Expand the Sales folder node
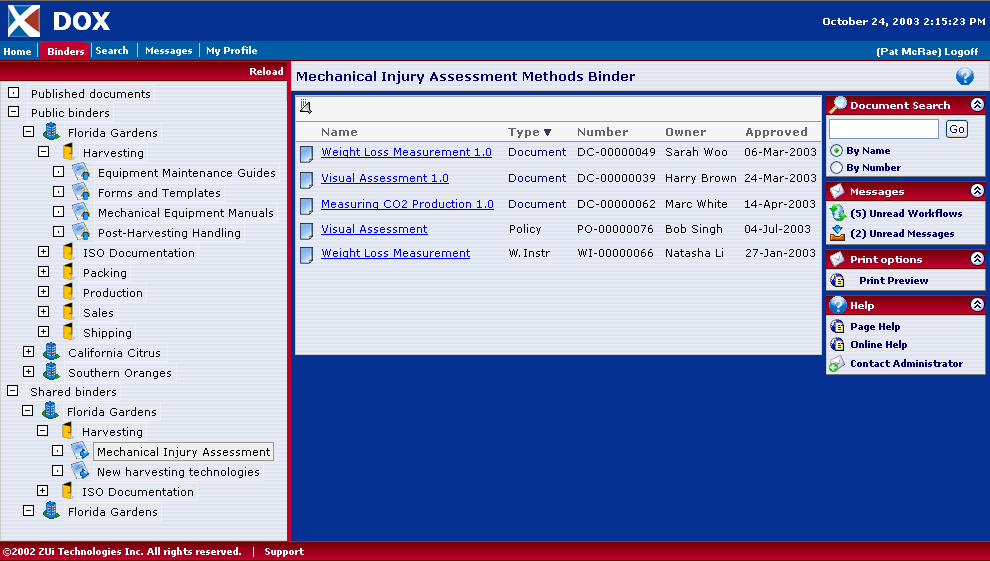Viewport: 990px width, 561px height. 44,311
